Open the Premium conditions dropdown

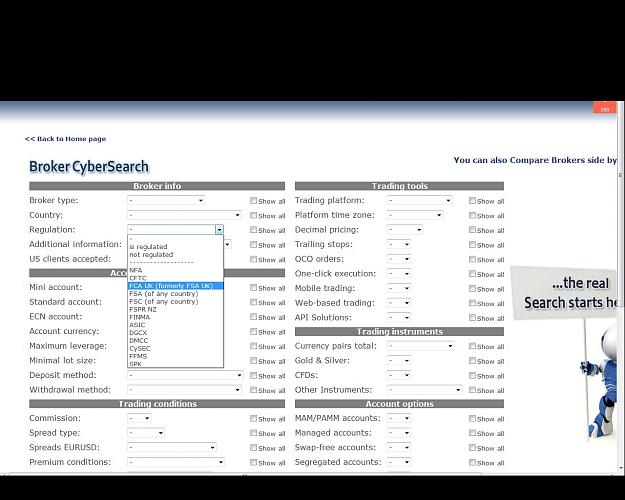176,462
